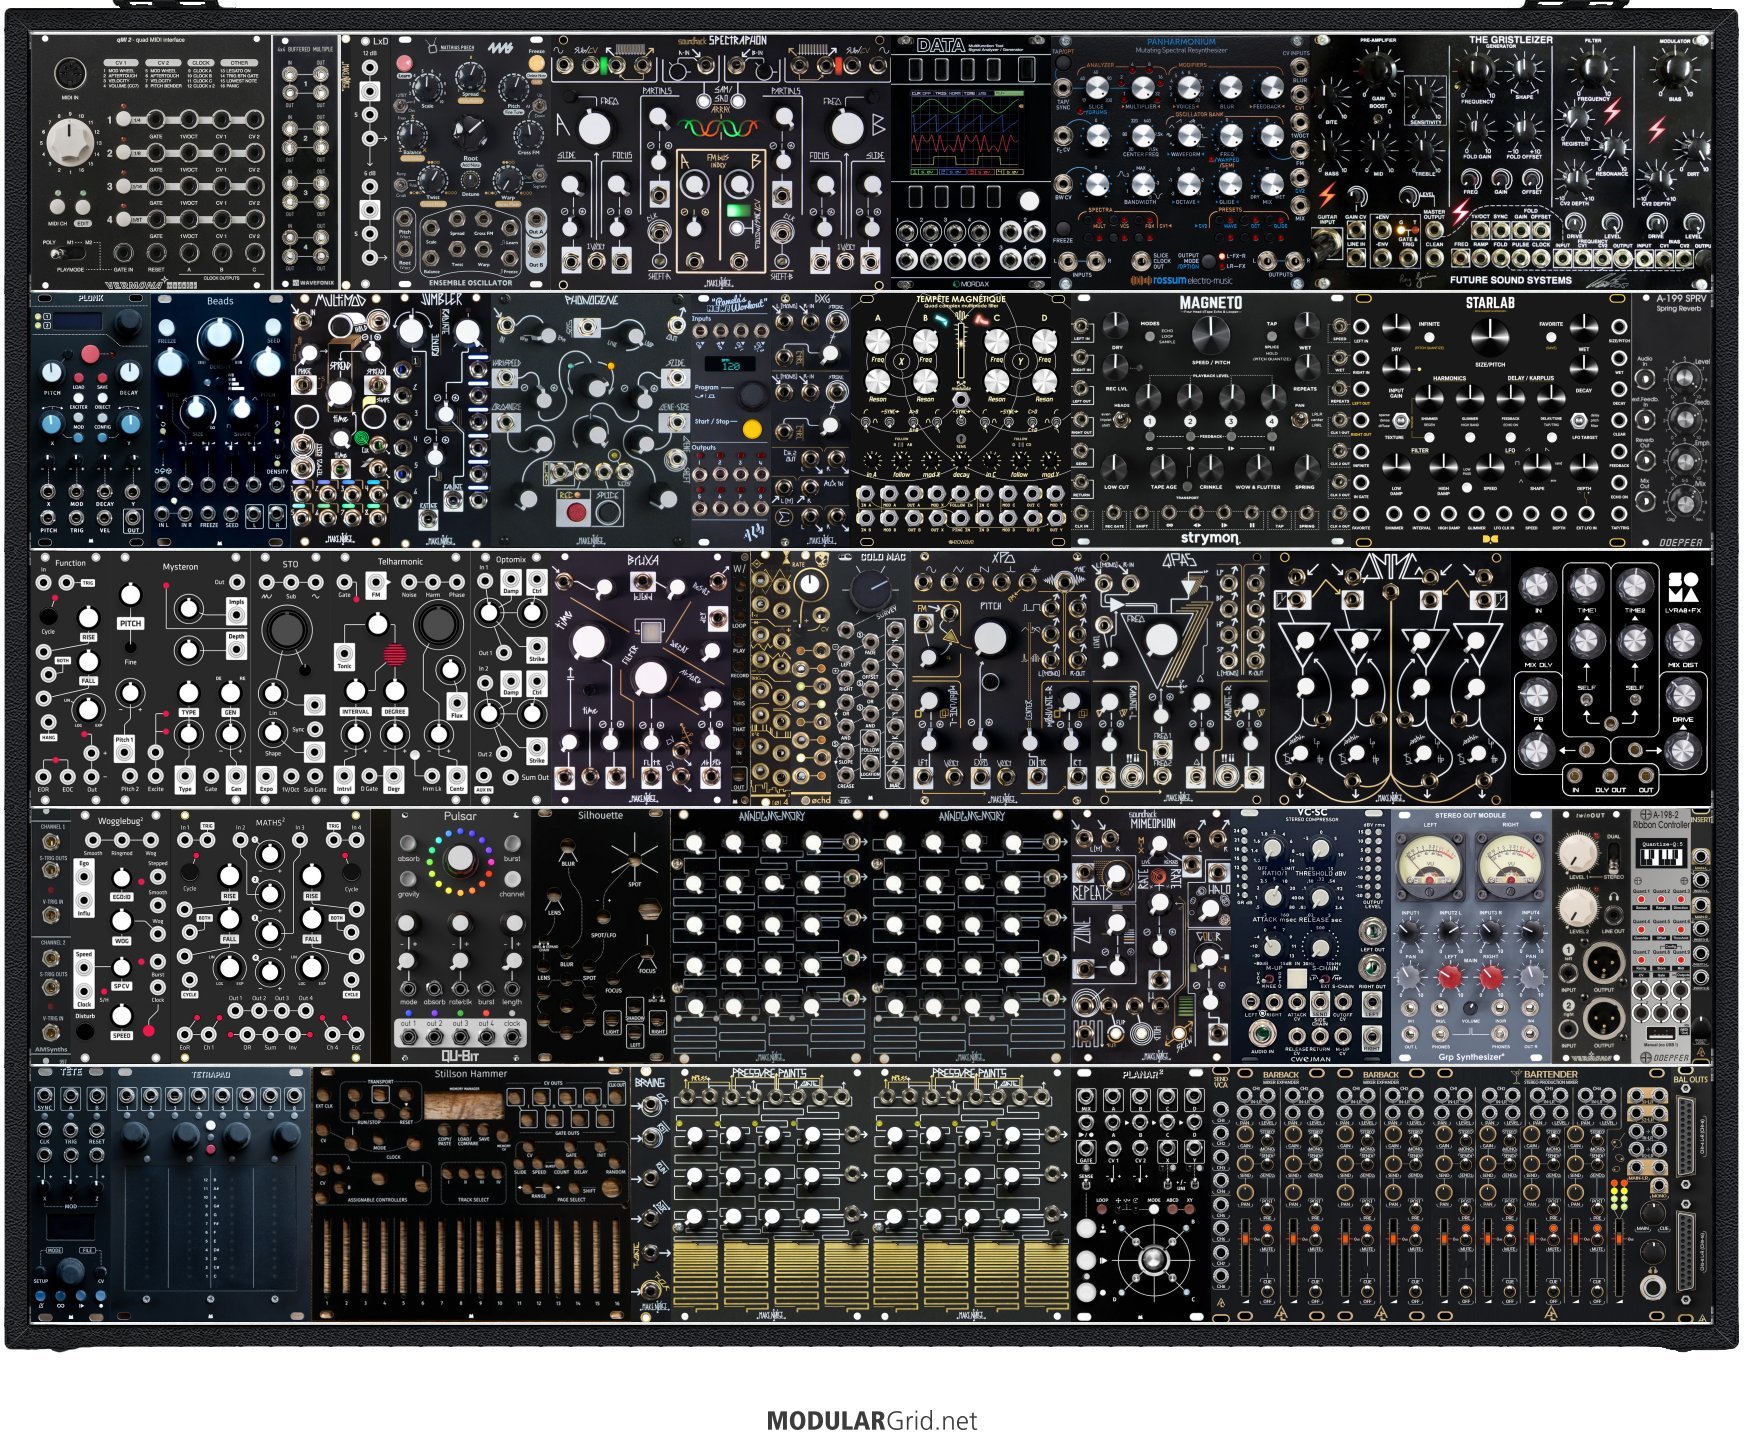Open the A-199 SPRV Spring Reverb module
The height and width of the screenshot is (1442, 1746).
pos(1672,420)
